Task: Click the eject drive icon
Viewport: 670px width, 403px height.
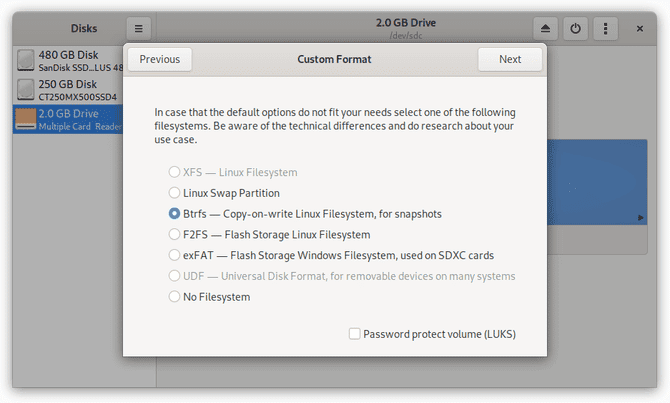Action: [x=545, y=29]
